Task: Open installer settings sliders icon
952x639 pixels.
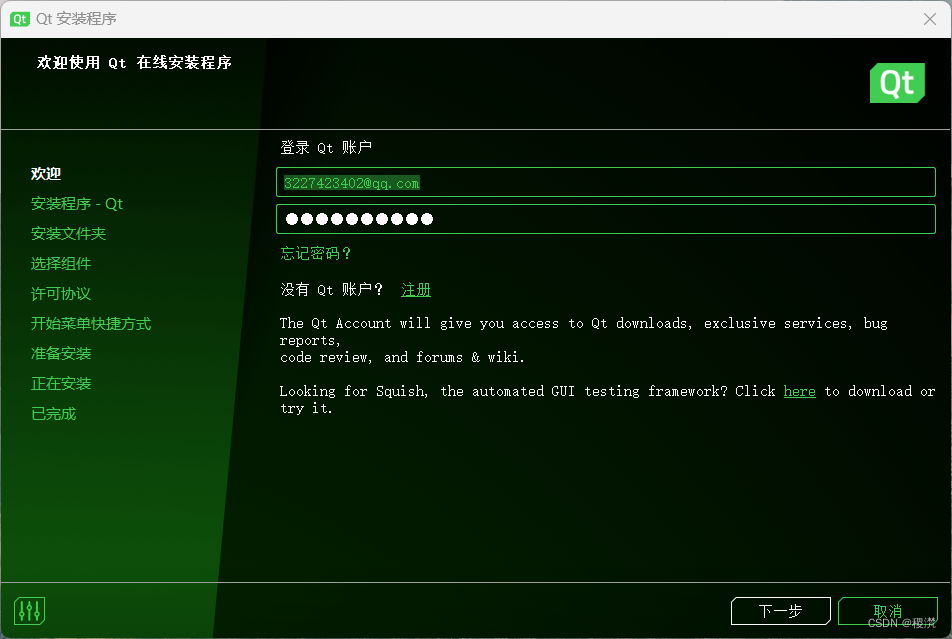Action: [x=29, y=610]
